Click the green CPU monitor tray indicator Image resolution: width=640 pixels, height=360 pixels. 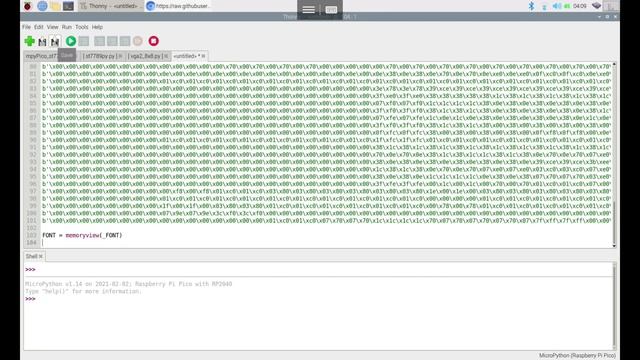coord(567,6)
